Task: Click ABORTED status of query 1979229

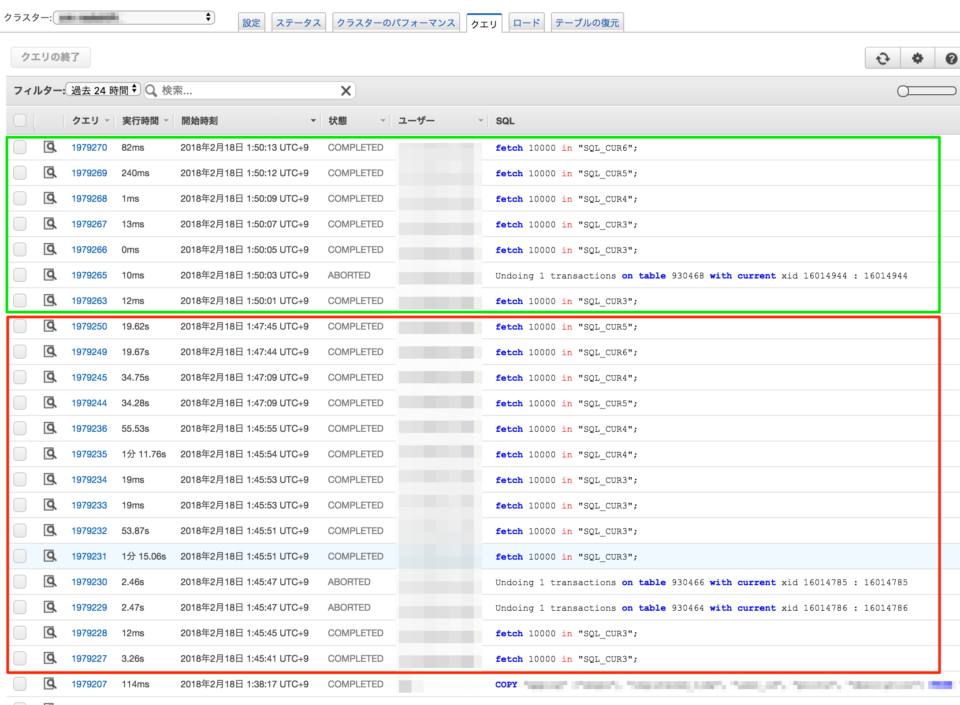Action: (x=349, y=608)
